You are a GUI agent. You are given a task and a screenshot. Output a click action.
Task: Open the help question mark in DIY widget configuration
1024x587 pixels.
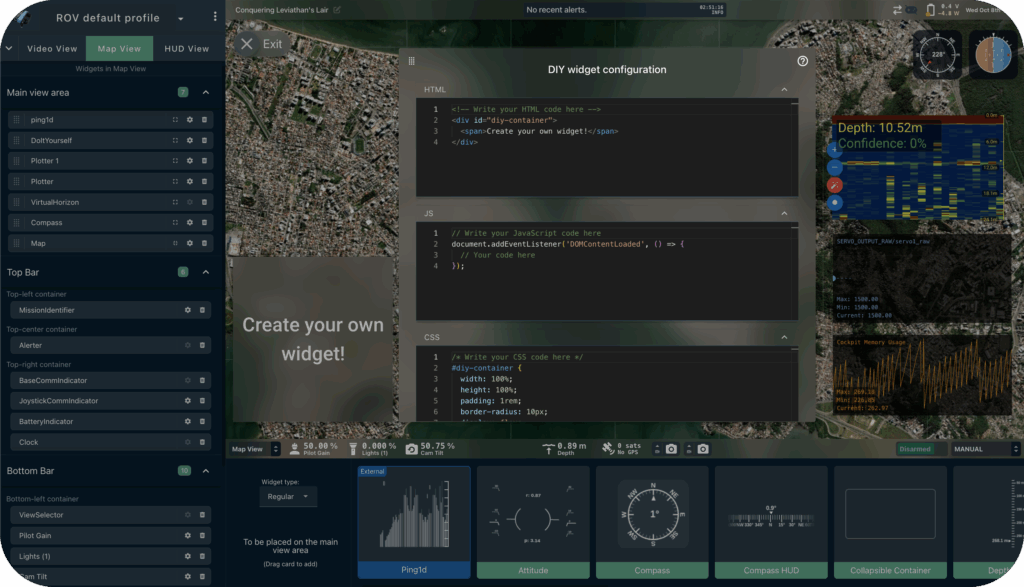802,61
